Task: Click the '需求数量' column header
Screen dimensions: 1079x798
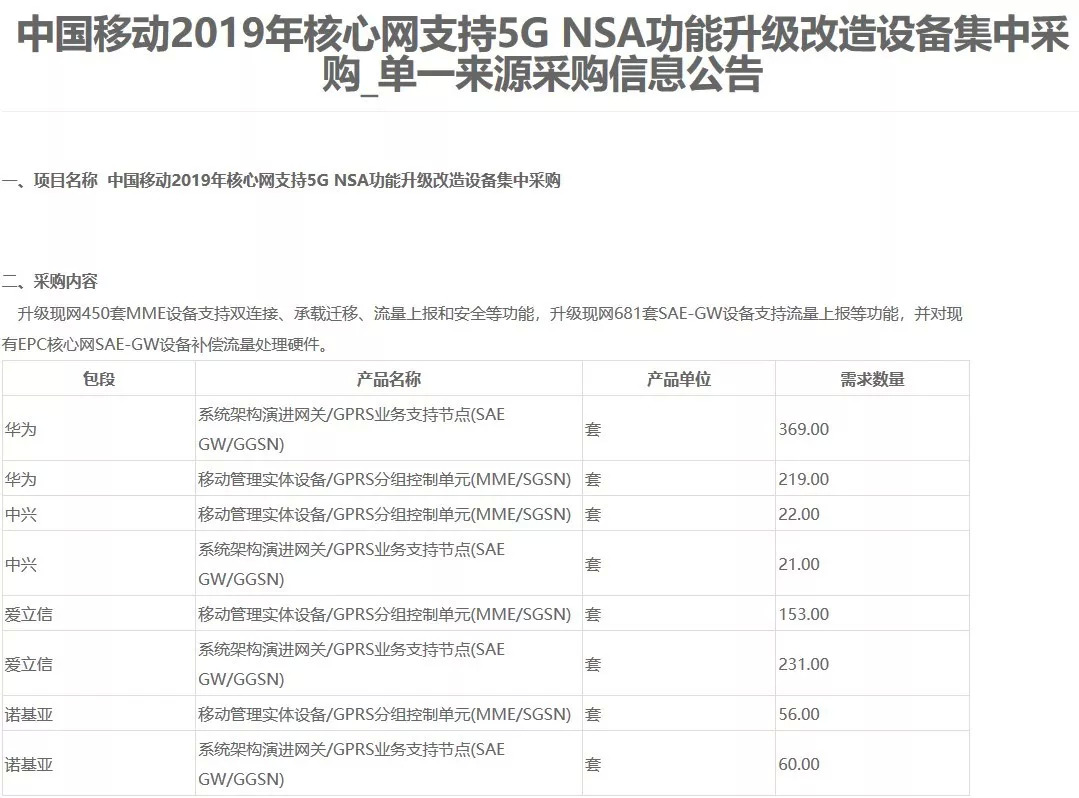Action: (x=872, y=379)
